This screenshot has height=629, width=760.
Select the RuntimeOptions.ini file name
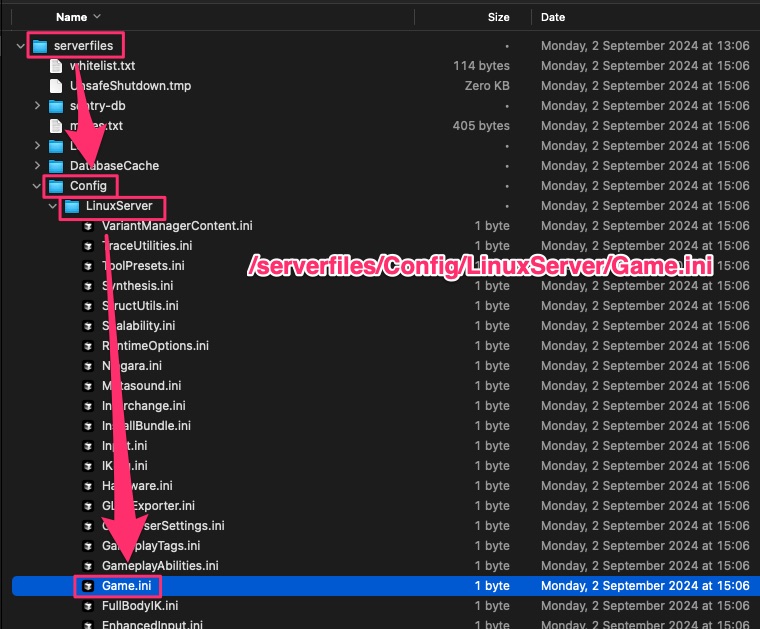(x=155, y=346)
